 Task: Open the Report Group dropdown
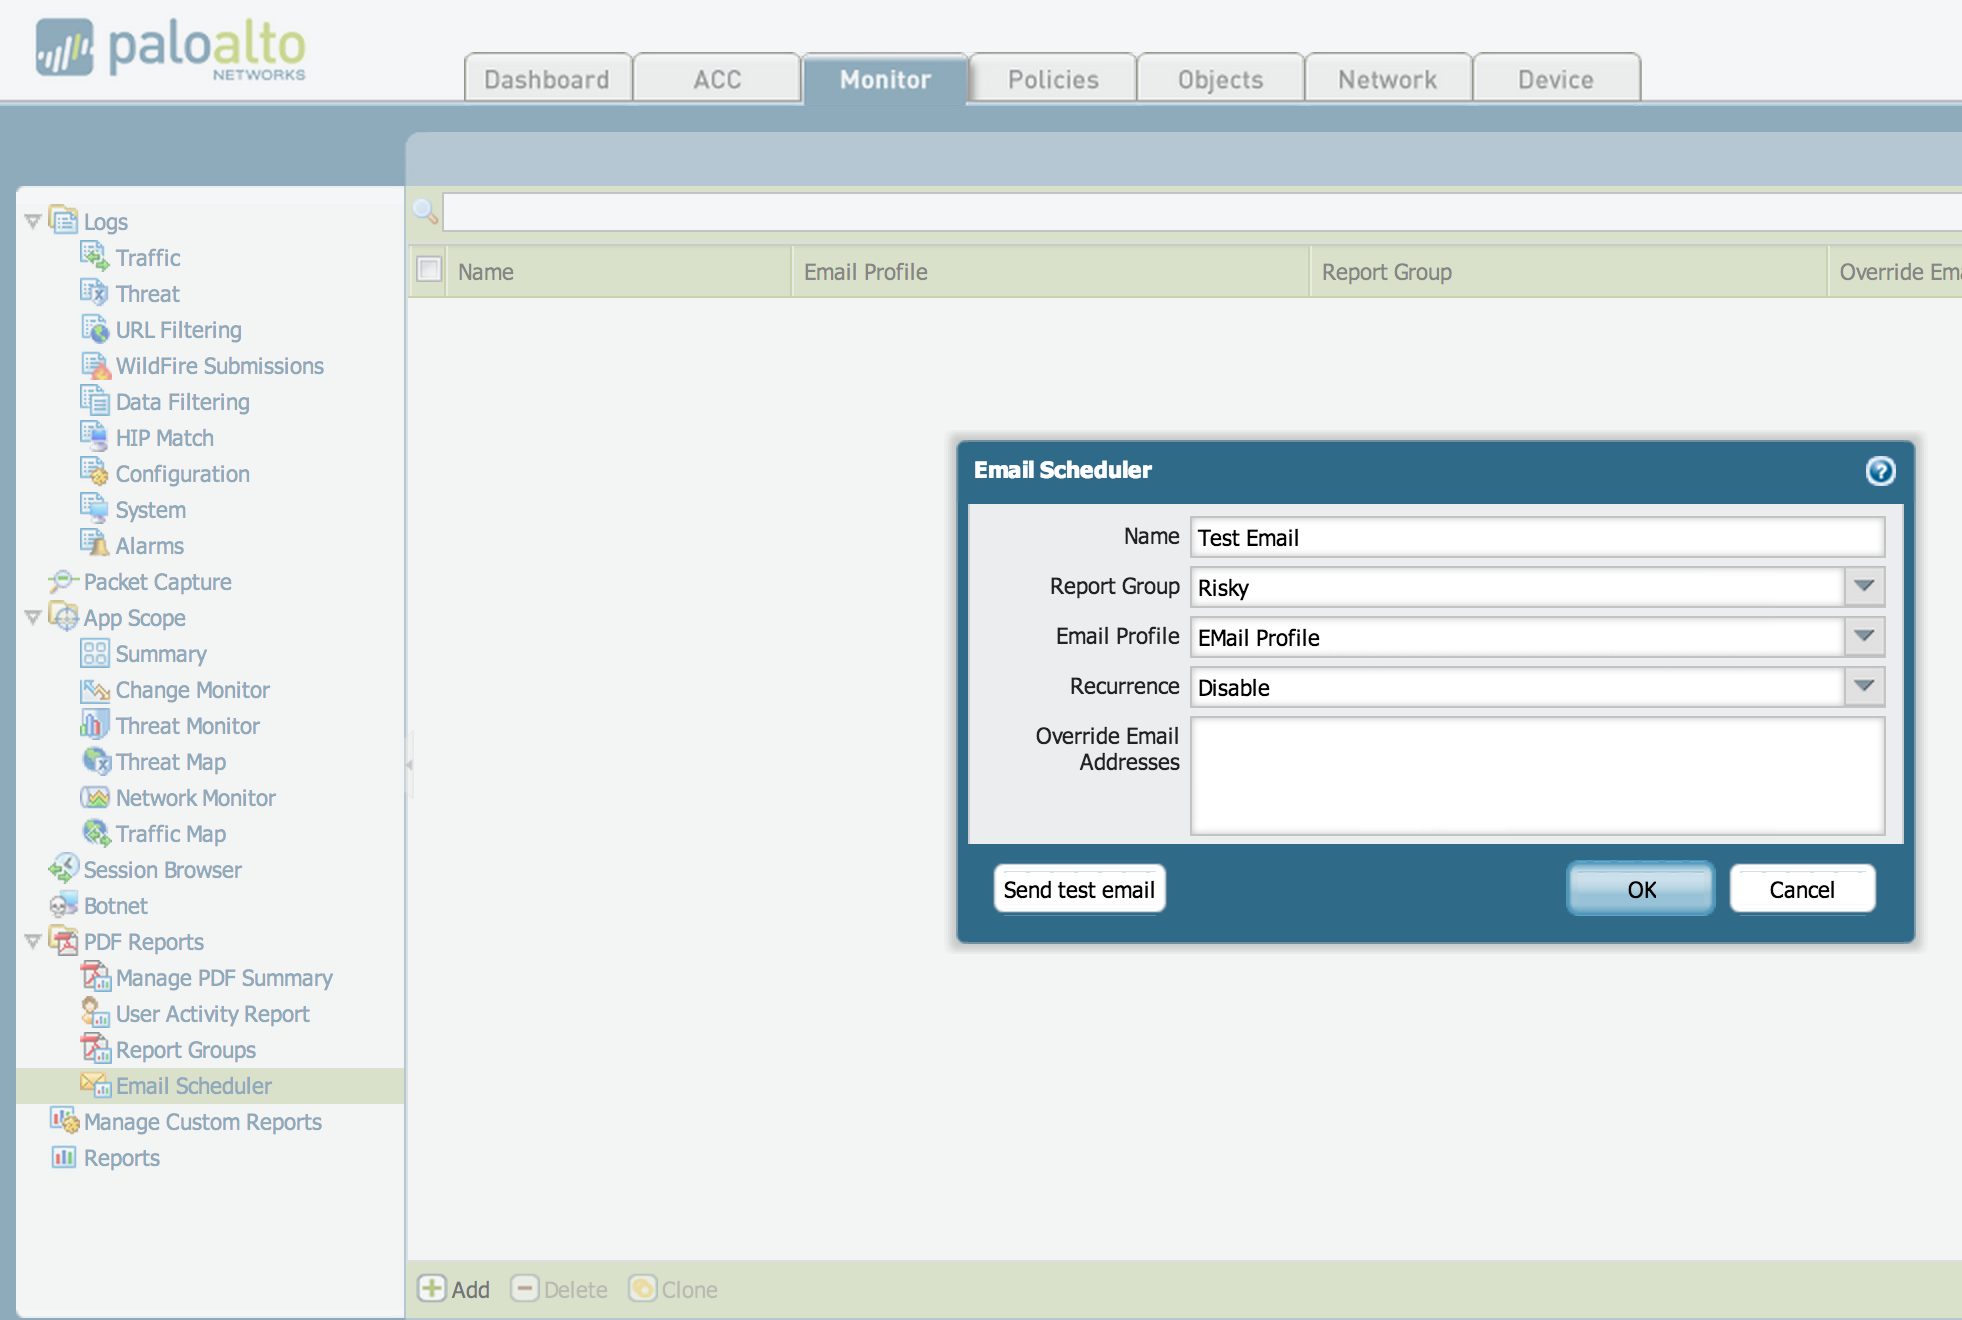tap(1862, 587)
